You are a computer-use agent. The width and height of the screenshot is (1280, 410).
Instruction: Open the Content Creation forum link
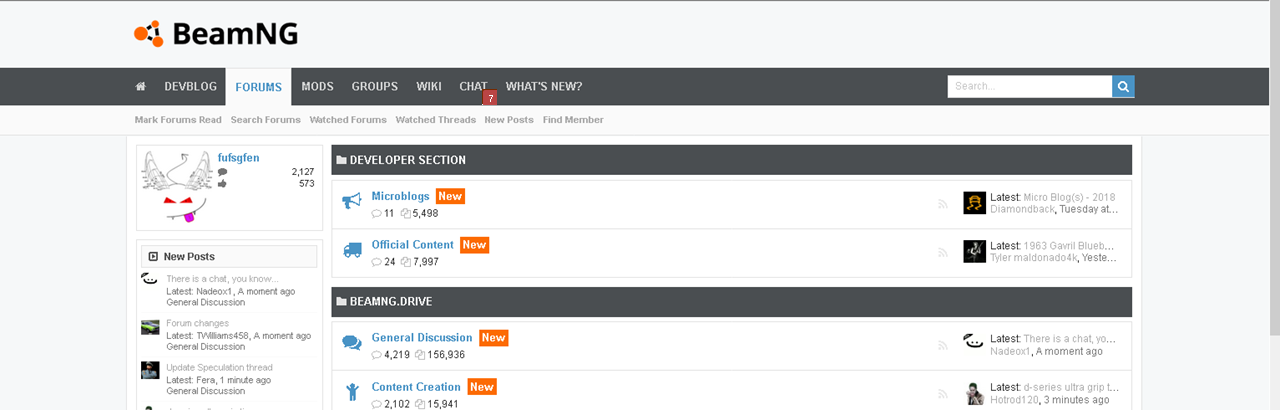pos(416,386)
